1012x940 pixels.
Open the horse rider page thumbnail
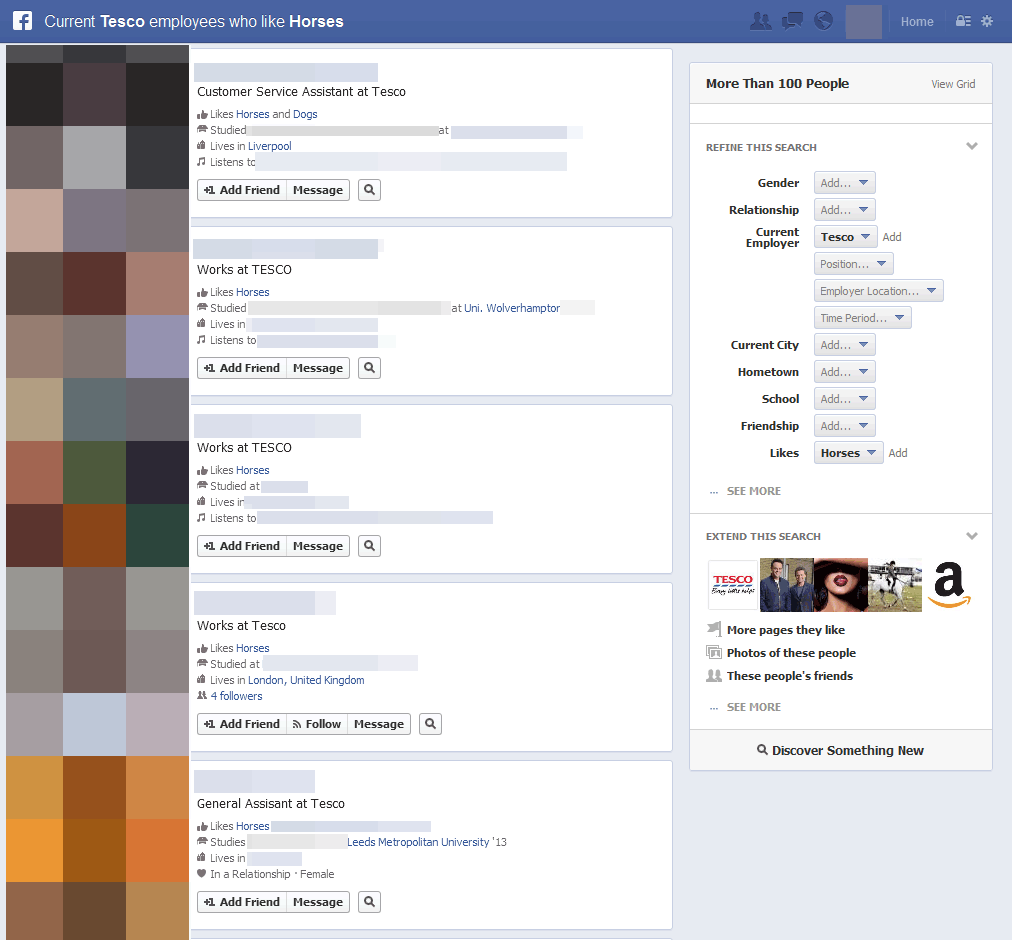point(895,585)
